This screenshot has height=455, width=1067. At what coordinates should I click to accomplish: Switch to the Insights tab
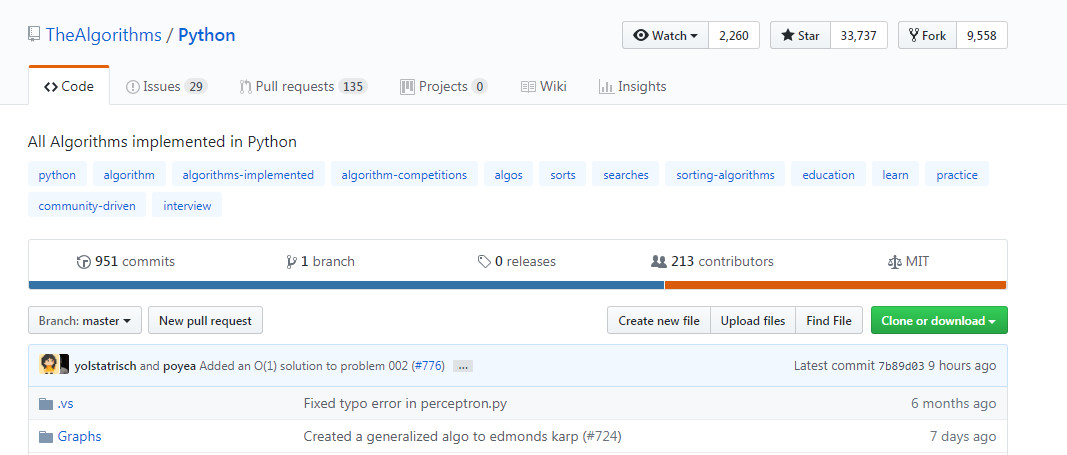(x=632, y=86)
